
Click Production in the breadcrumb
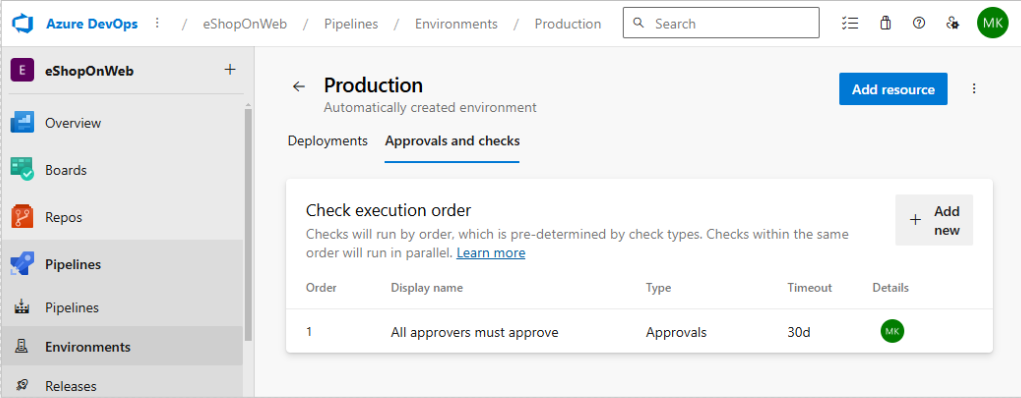(568, 24)
